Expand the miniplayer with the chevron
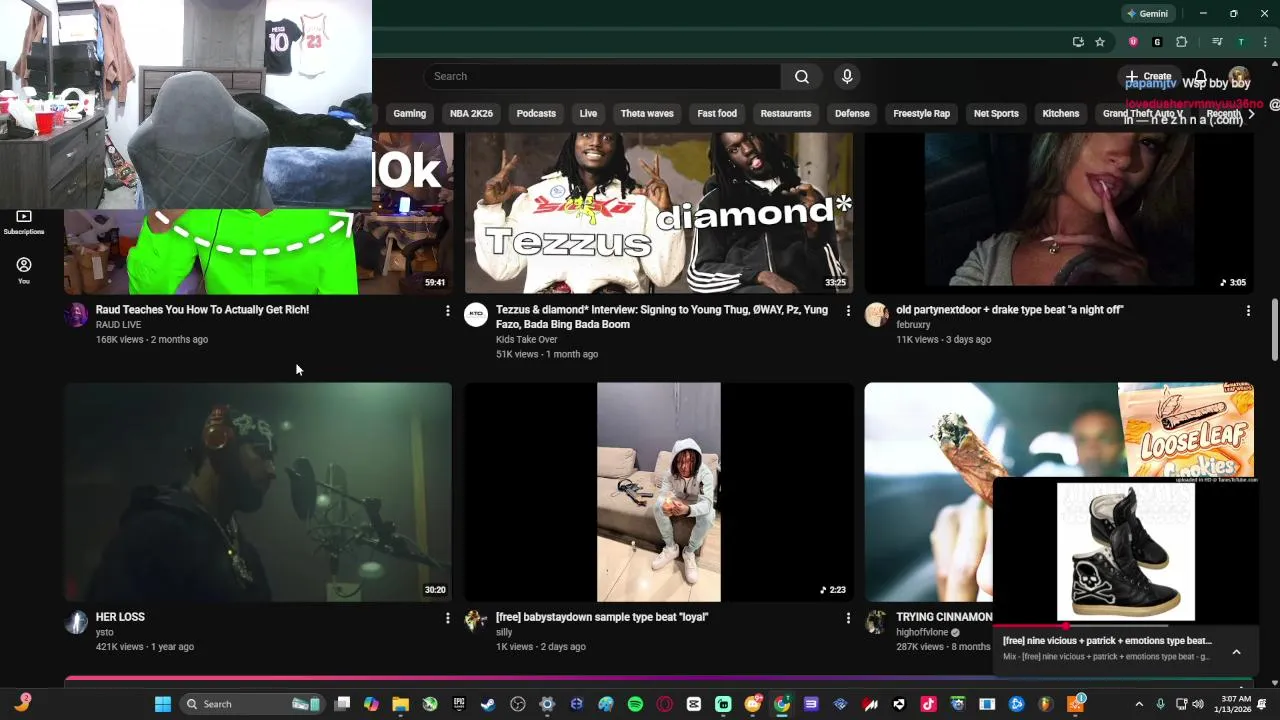This screenshot has height=720, width=1280. tap(1236, 652)
